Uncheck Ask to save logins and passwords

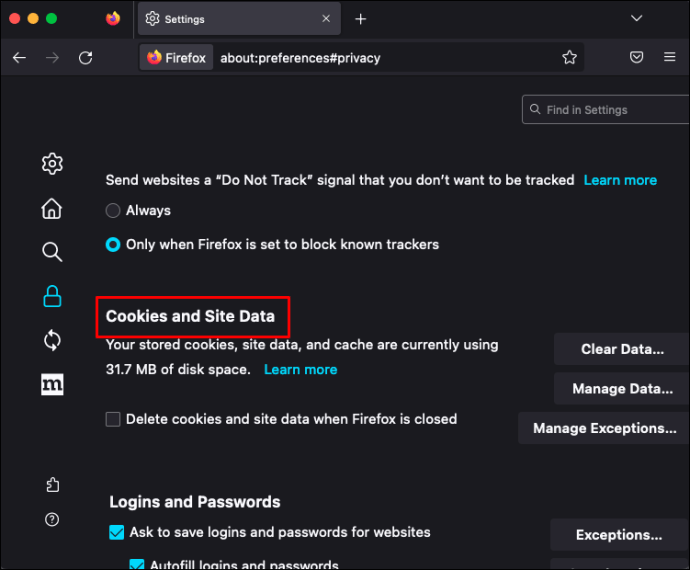click(117, 532)
